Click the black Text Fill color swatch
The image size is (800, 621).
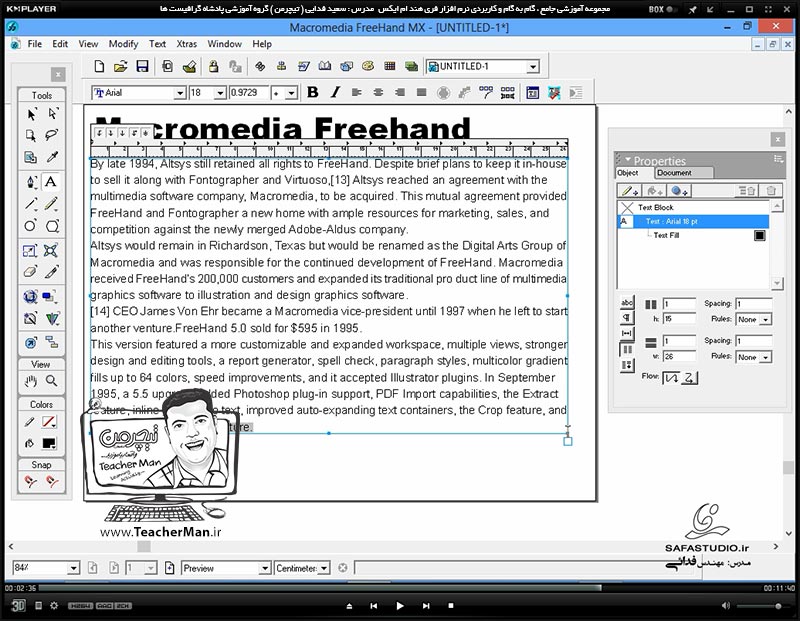point(760,235)
